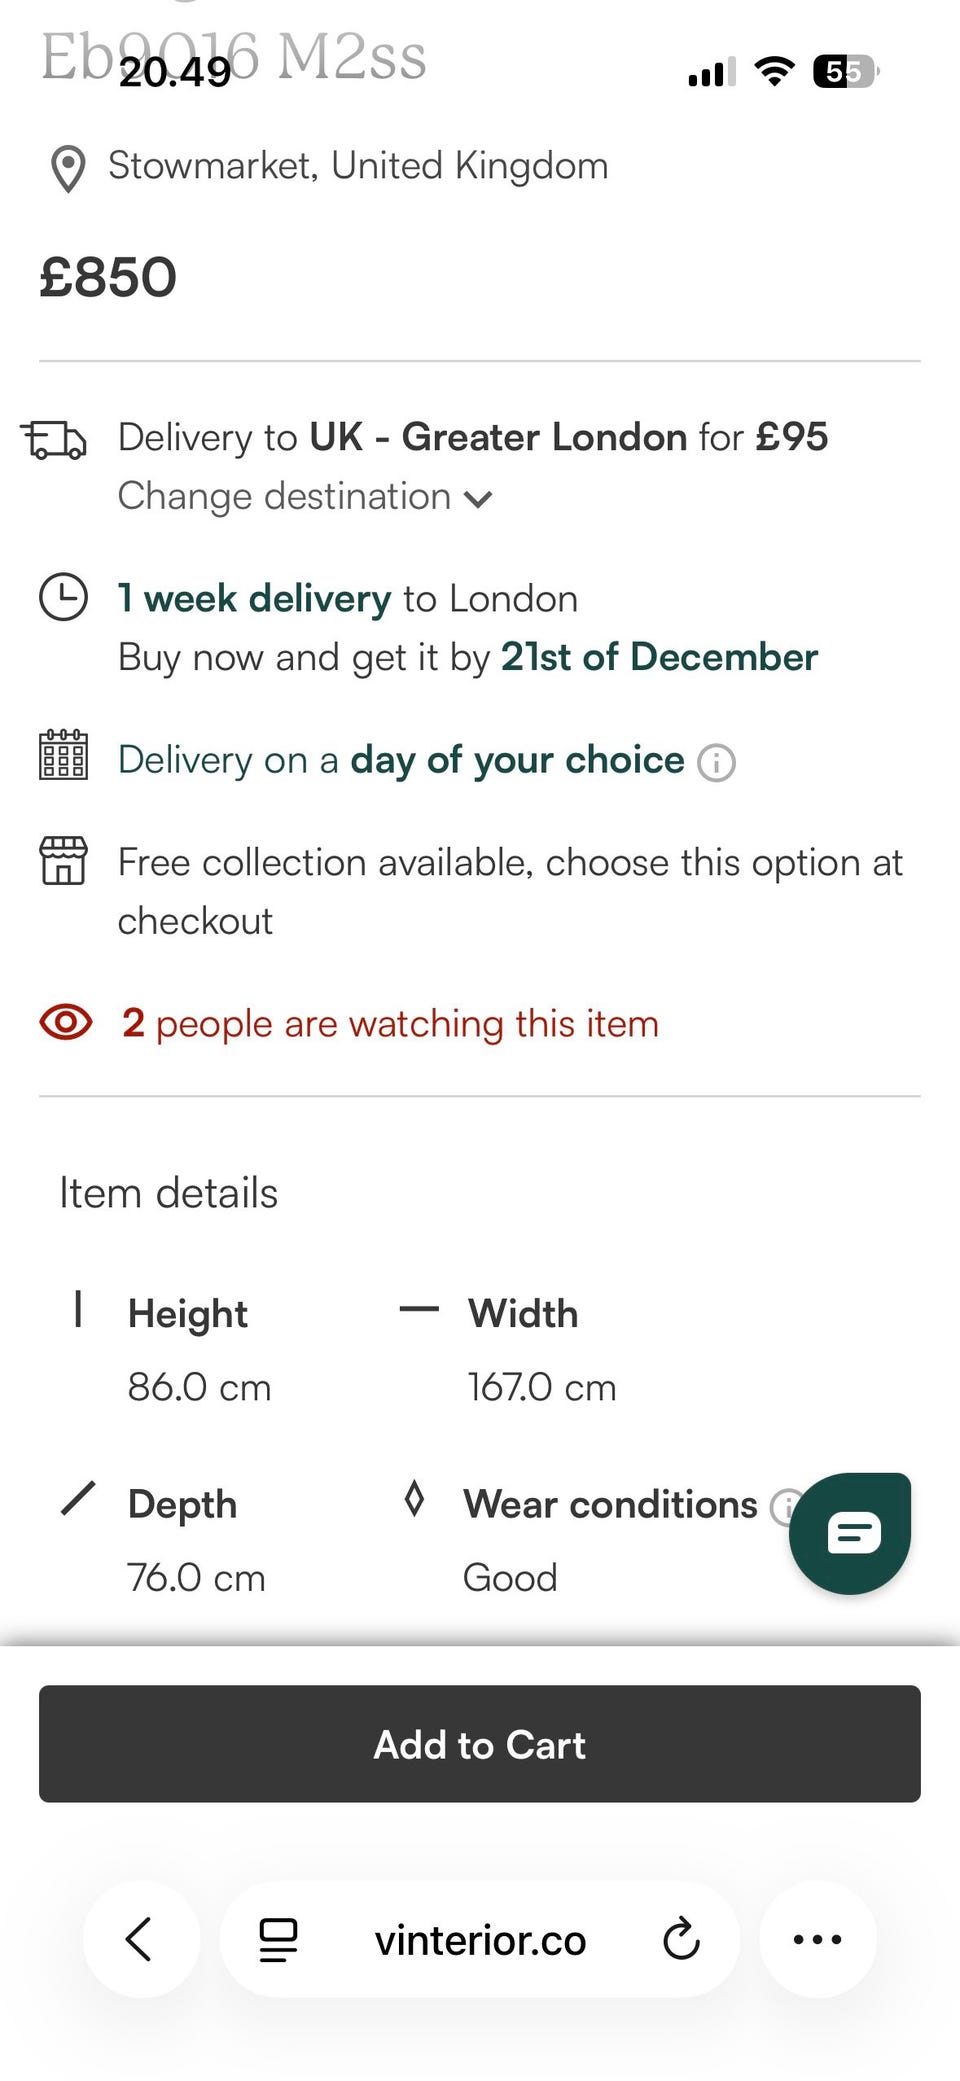Tap the store collection icon
This screenshot has width=960, height=2081.
click(x=63, y=860)
